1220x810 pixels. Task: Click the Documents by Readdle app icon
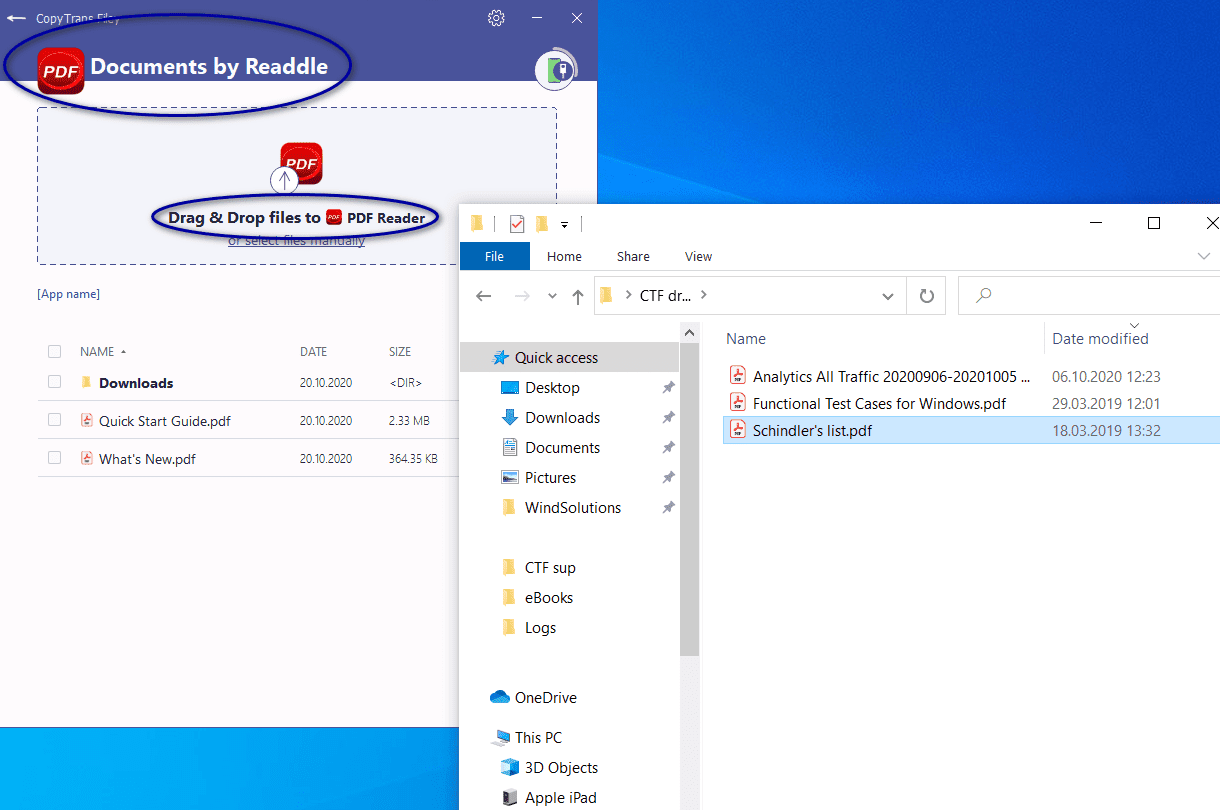click(60, 70)
